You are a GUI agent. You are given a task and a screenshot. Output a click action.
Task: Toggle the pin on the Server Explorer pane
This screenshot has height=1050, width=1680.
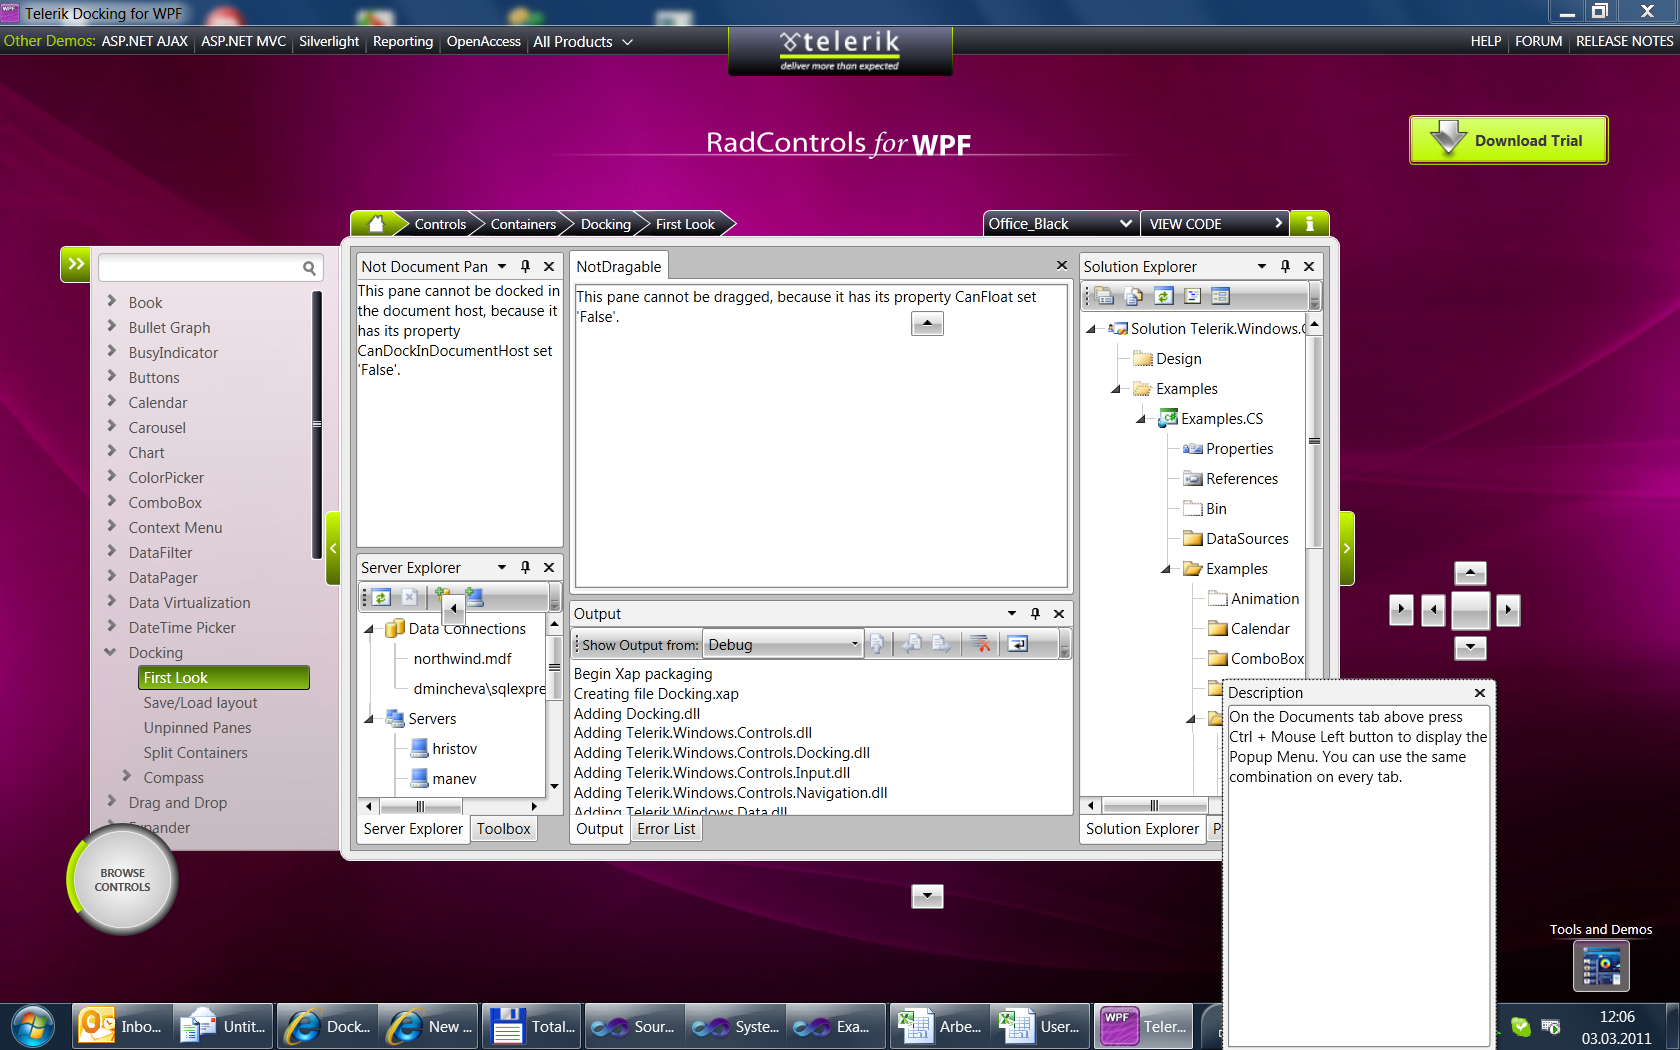pos(525,567)
